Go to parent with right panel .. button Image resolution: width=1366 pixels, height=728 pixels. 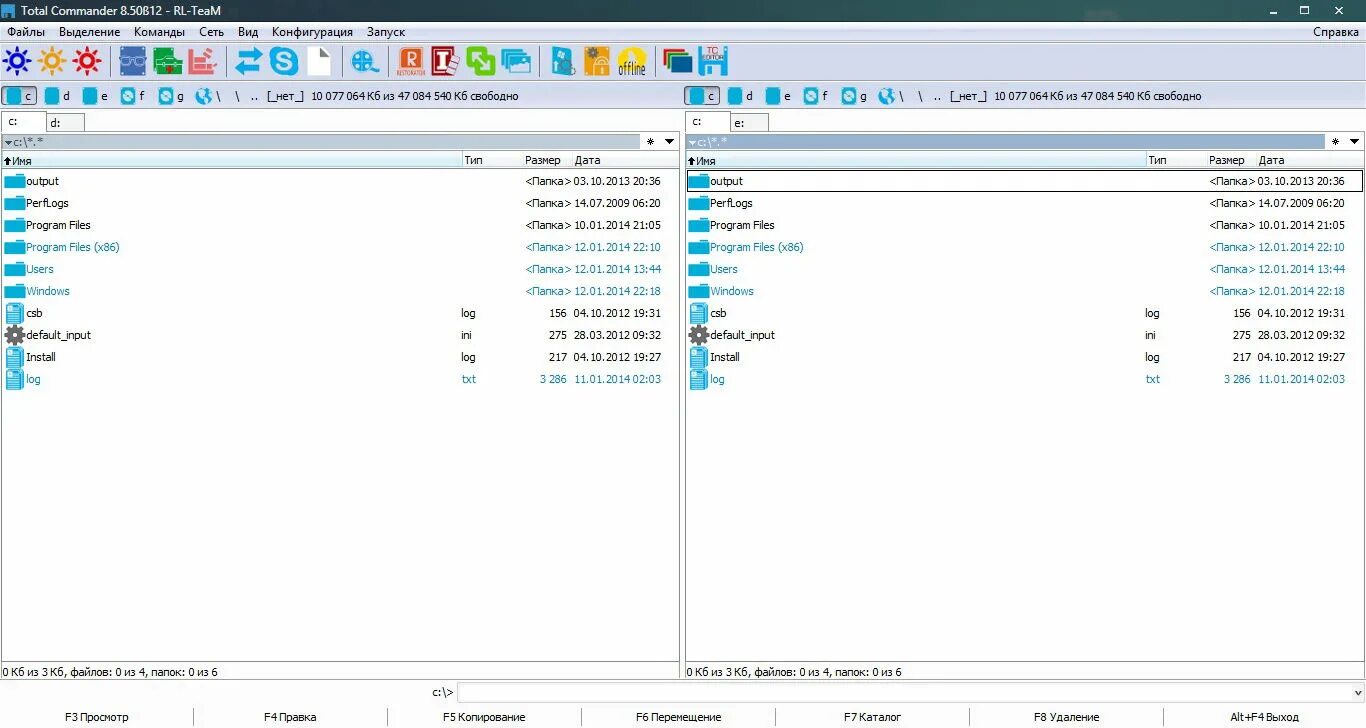(939, 96)
